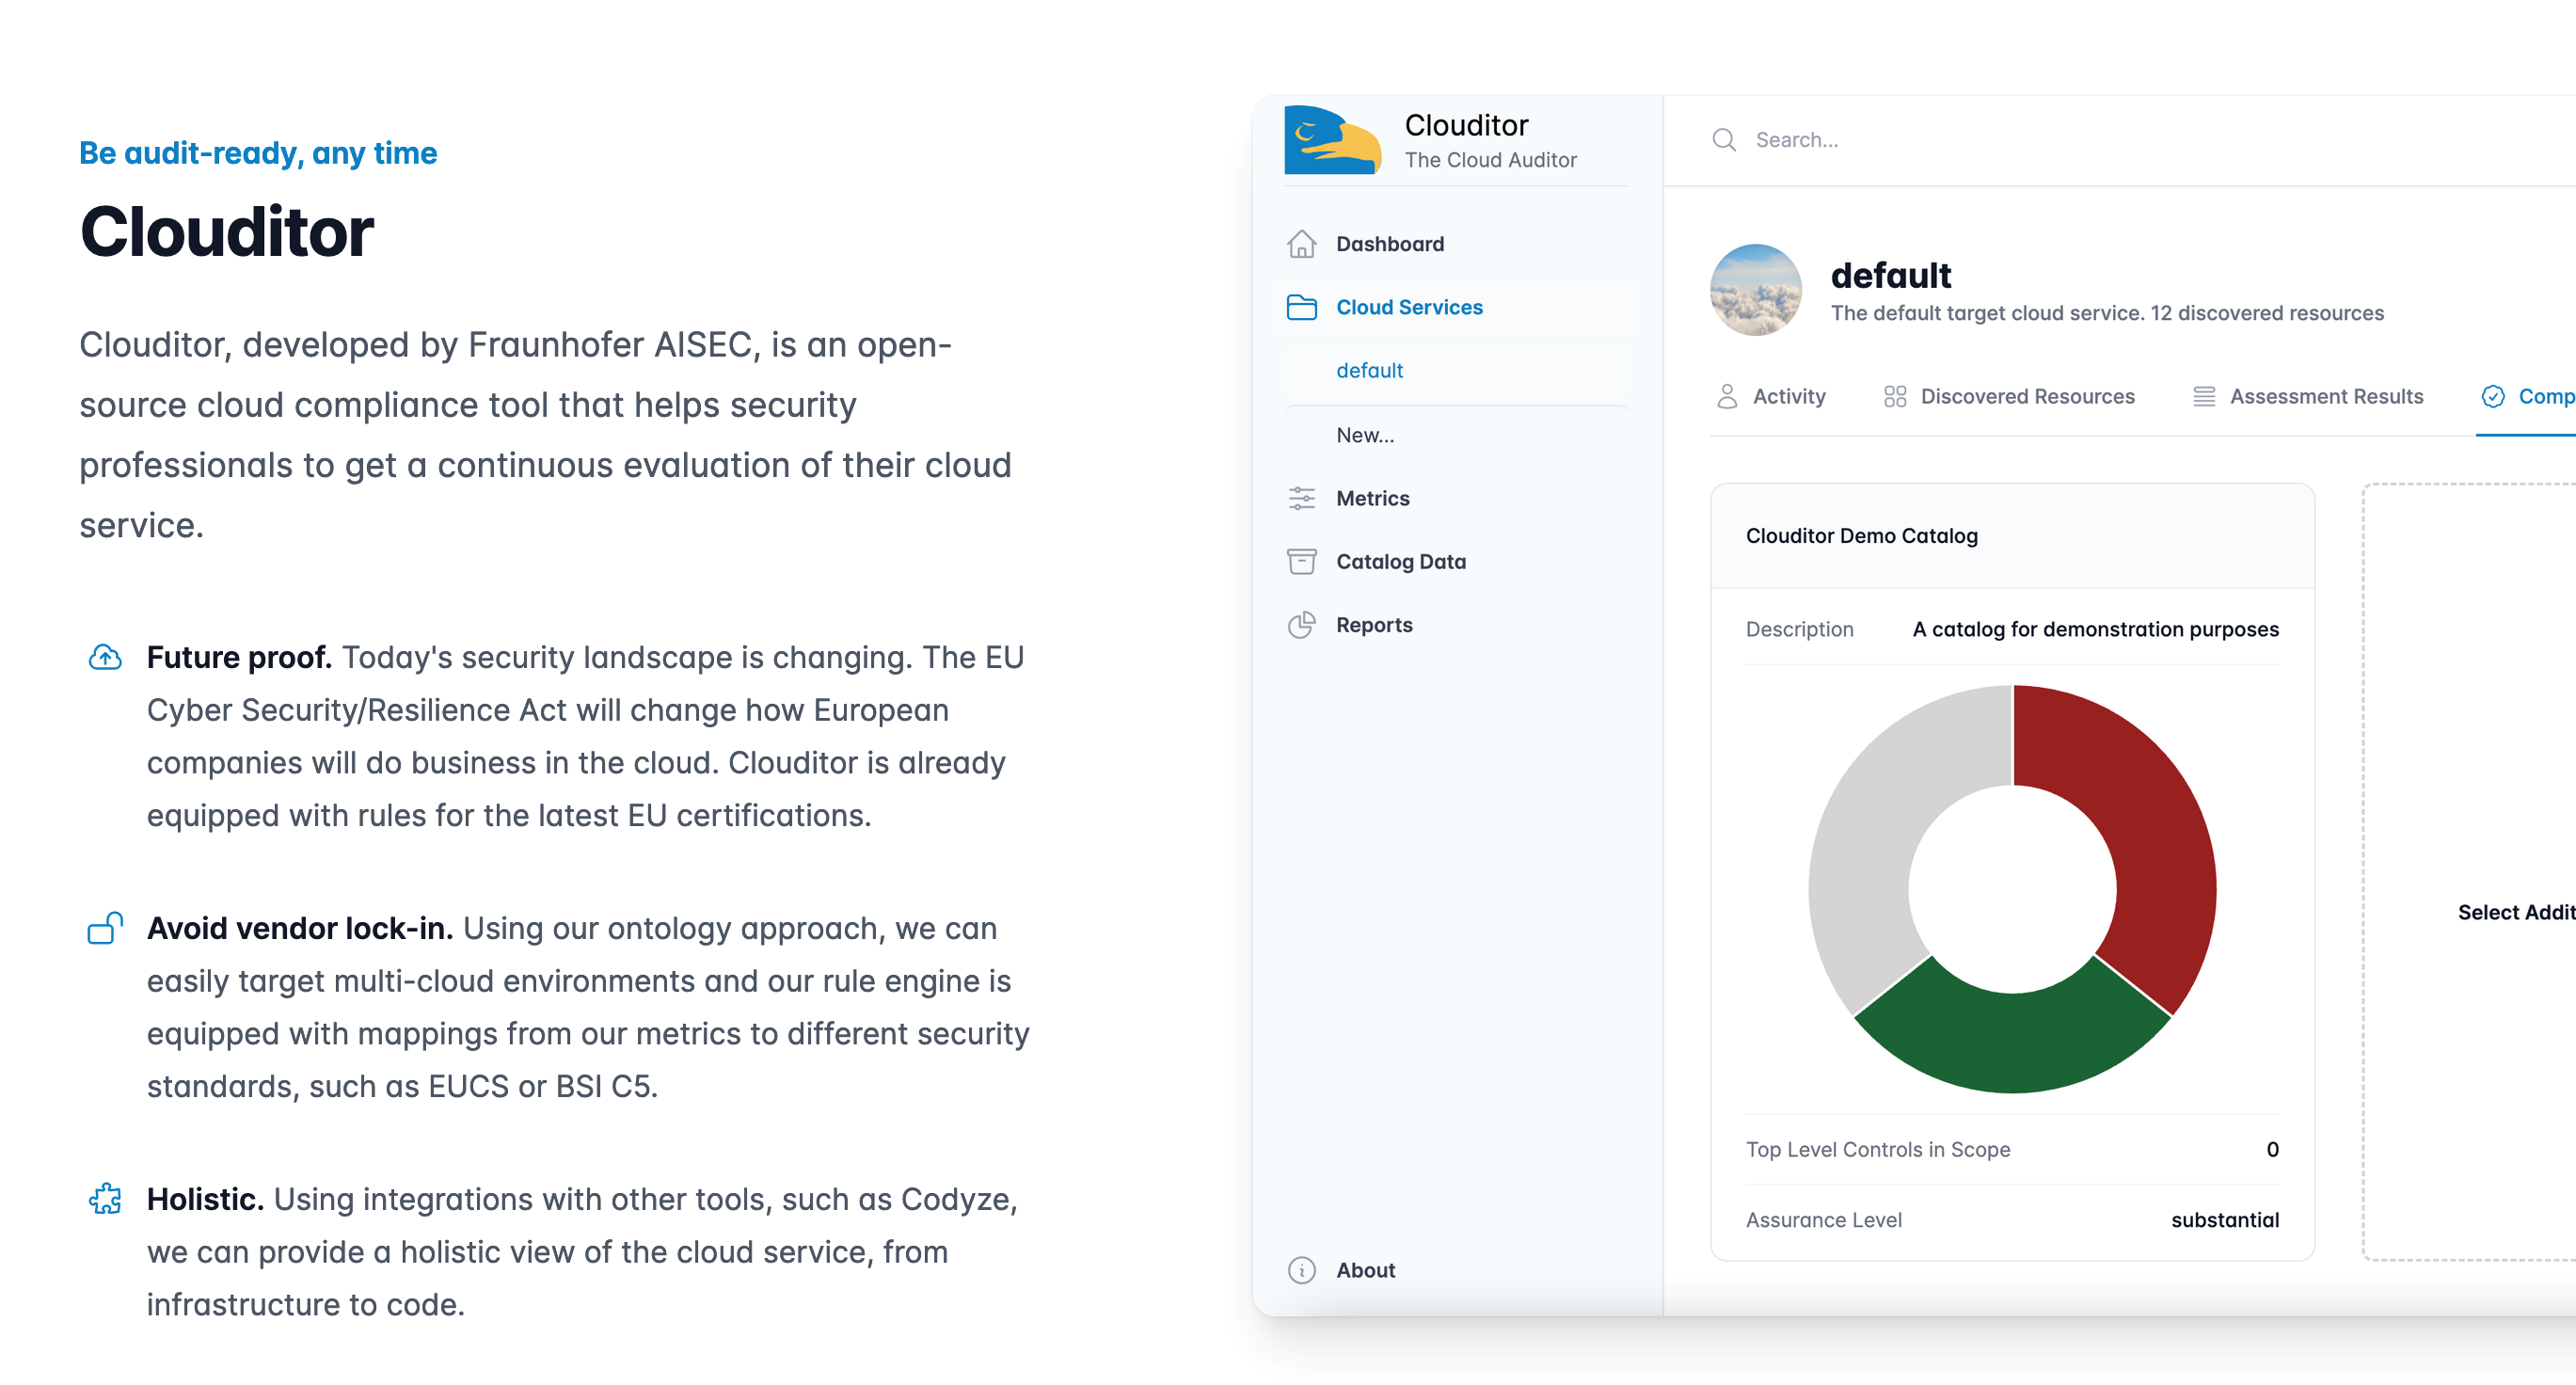This screenshot has height=1385, width=2576.
Task: Click the Clouditor eagle logo
Action: pyautogui.click(x=1332, y=140)
